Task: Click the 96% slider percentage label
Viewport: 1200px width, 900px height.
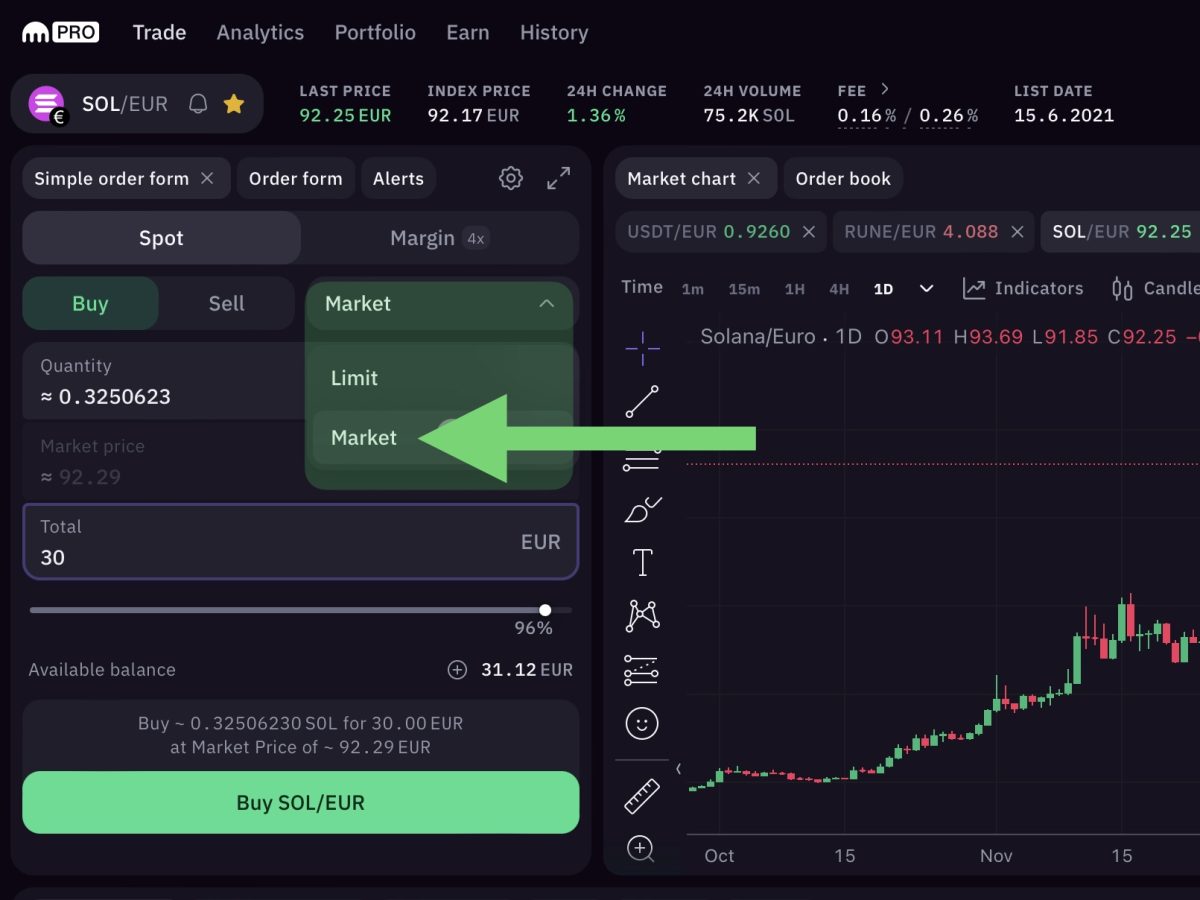Action: [533, 628]
